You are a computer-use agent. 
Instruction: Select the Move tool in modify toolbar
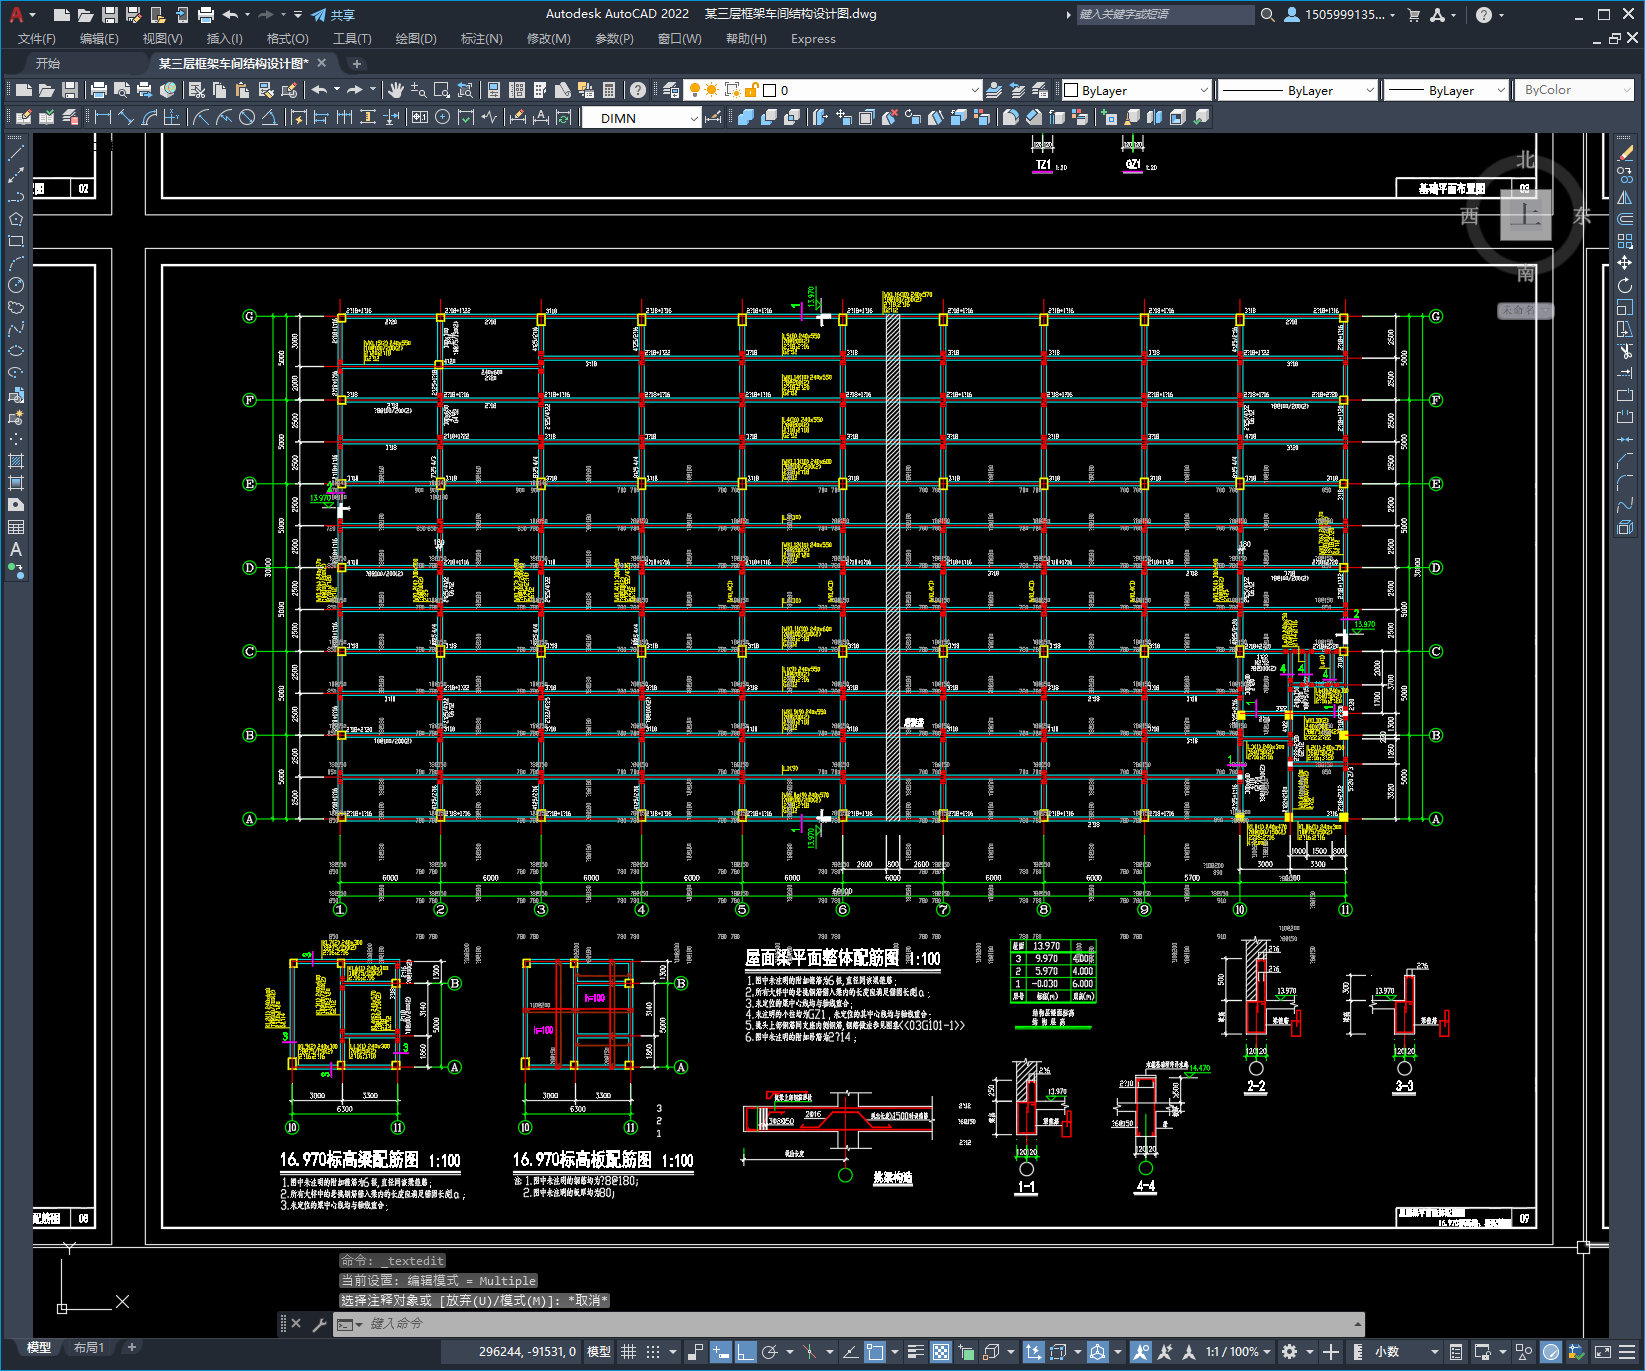[x=1625, y=263]
